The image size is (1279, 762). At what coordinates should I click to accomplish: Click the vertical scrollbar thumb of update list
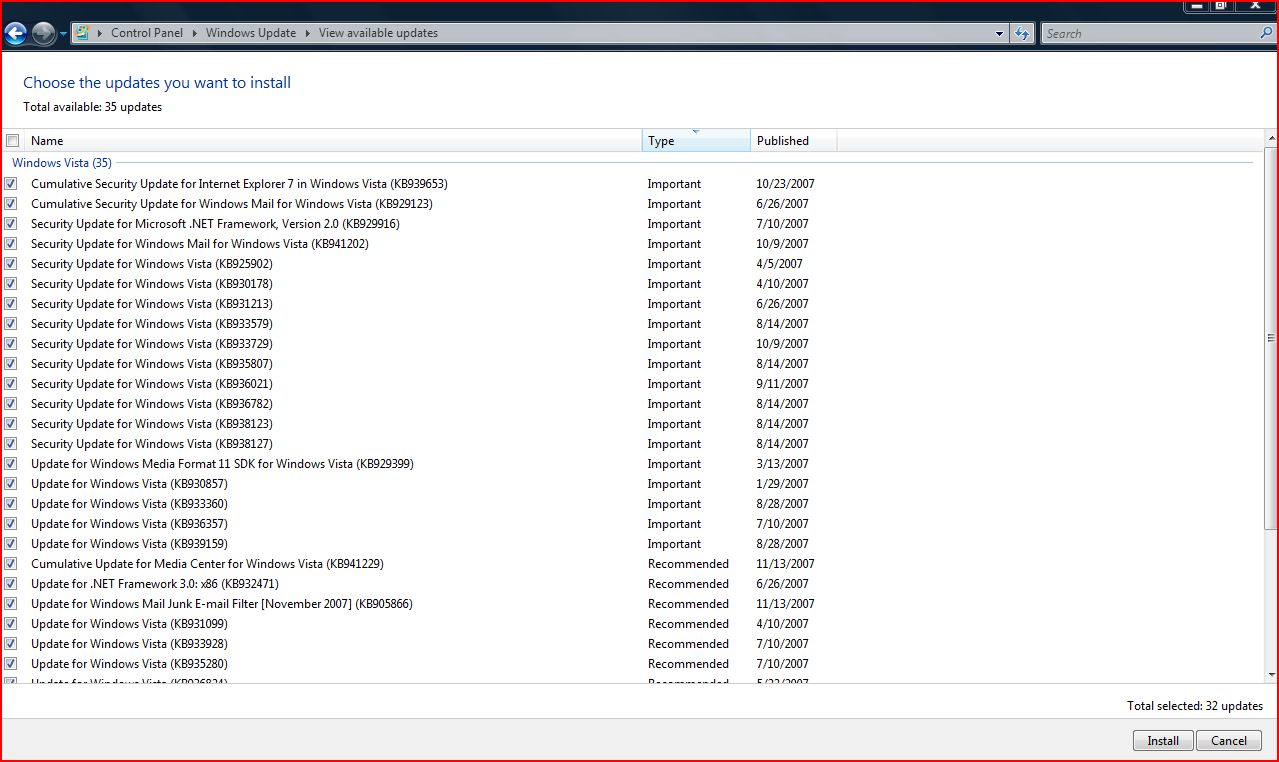[x=1272, y=338]
